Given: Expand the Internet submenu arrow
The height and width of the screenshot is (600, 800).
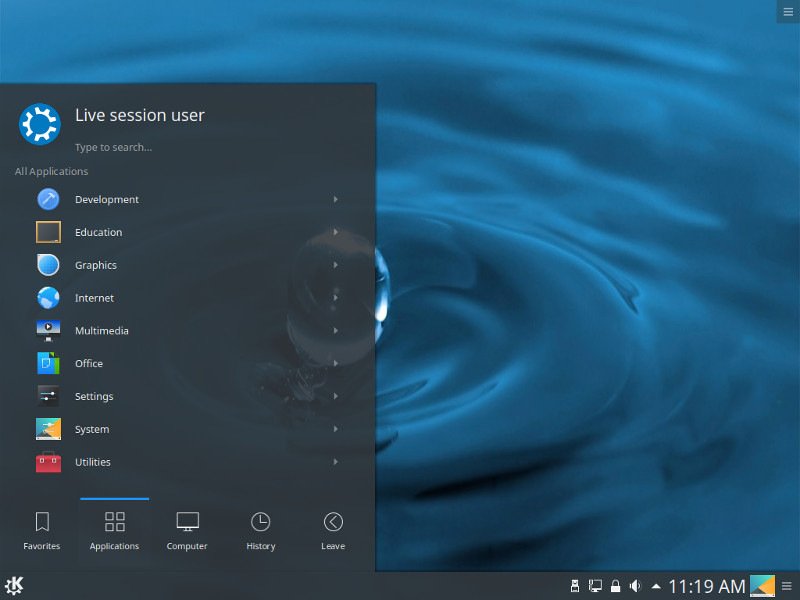Looking at the screenshot, I should (x=335, y=298).
